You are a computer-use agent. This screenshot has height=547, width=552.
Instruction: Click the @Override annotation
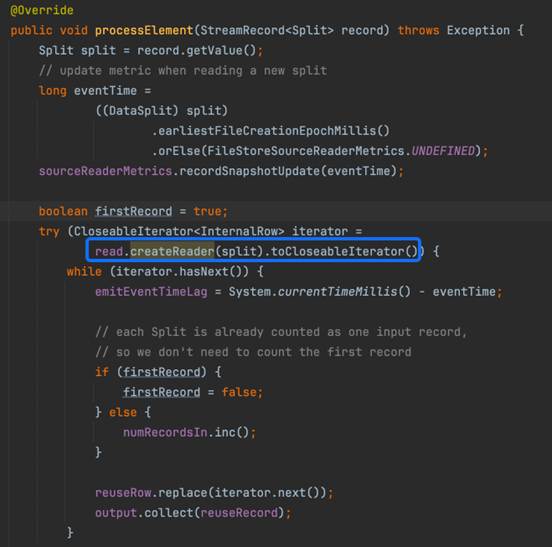(x=42, y=10)
